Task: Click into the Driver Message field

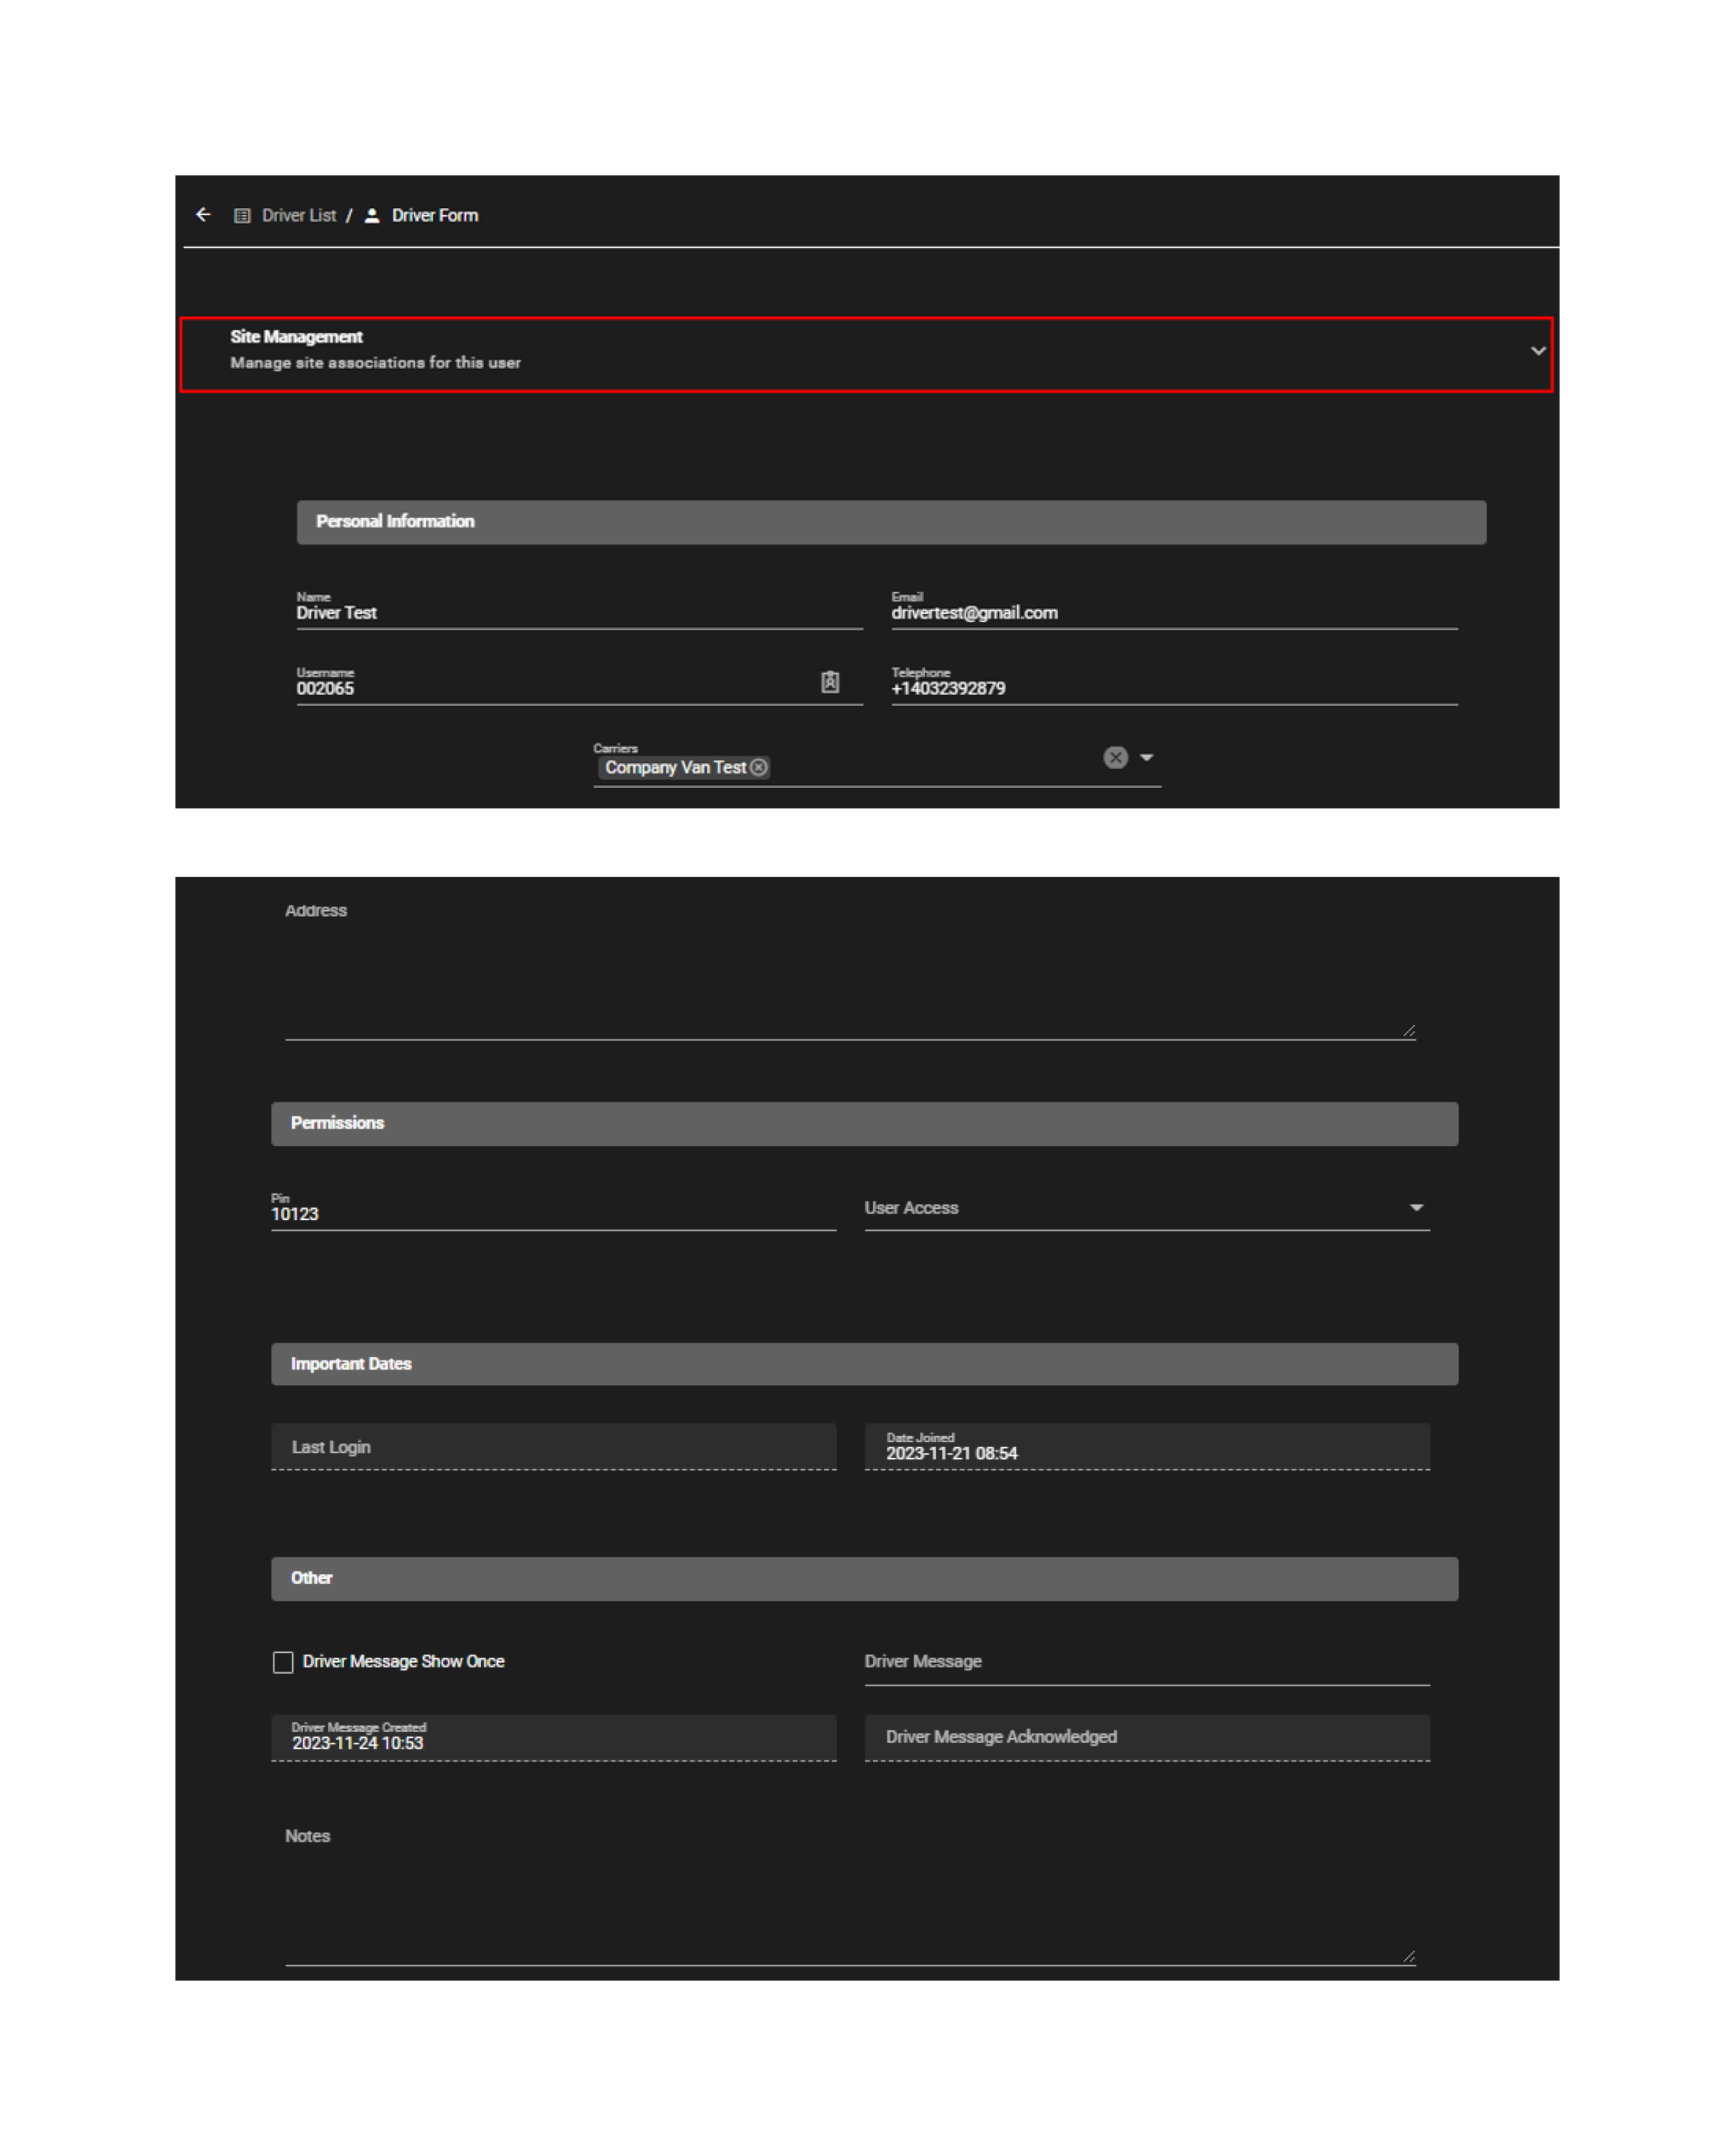Action: tap(1147, 1663)
